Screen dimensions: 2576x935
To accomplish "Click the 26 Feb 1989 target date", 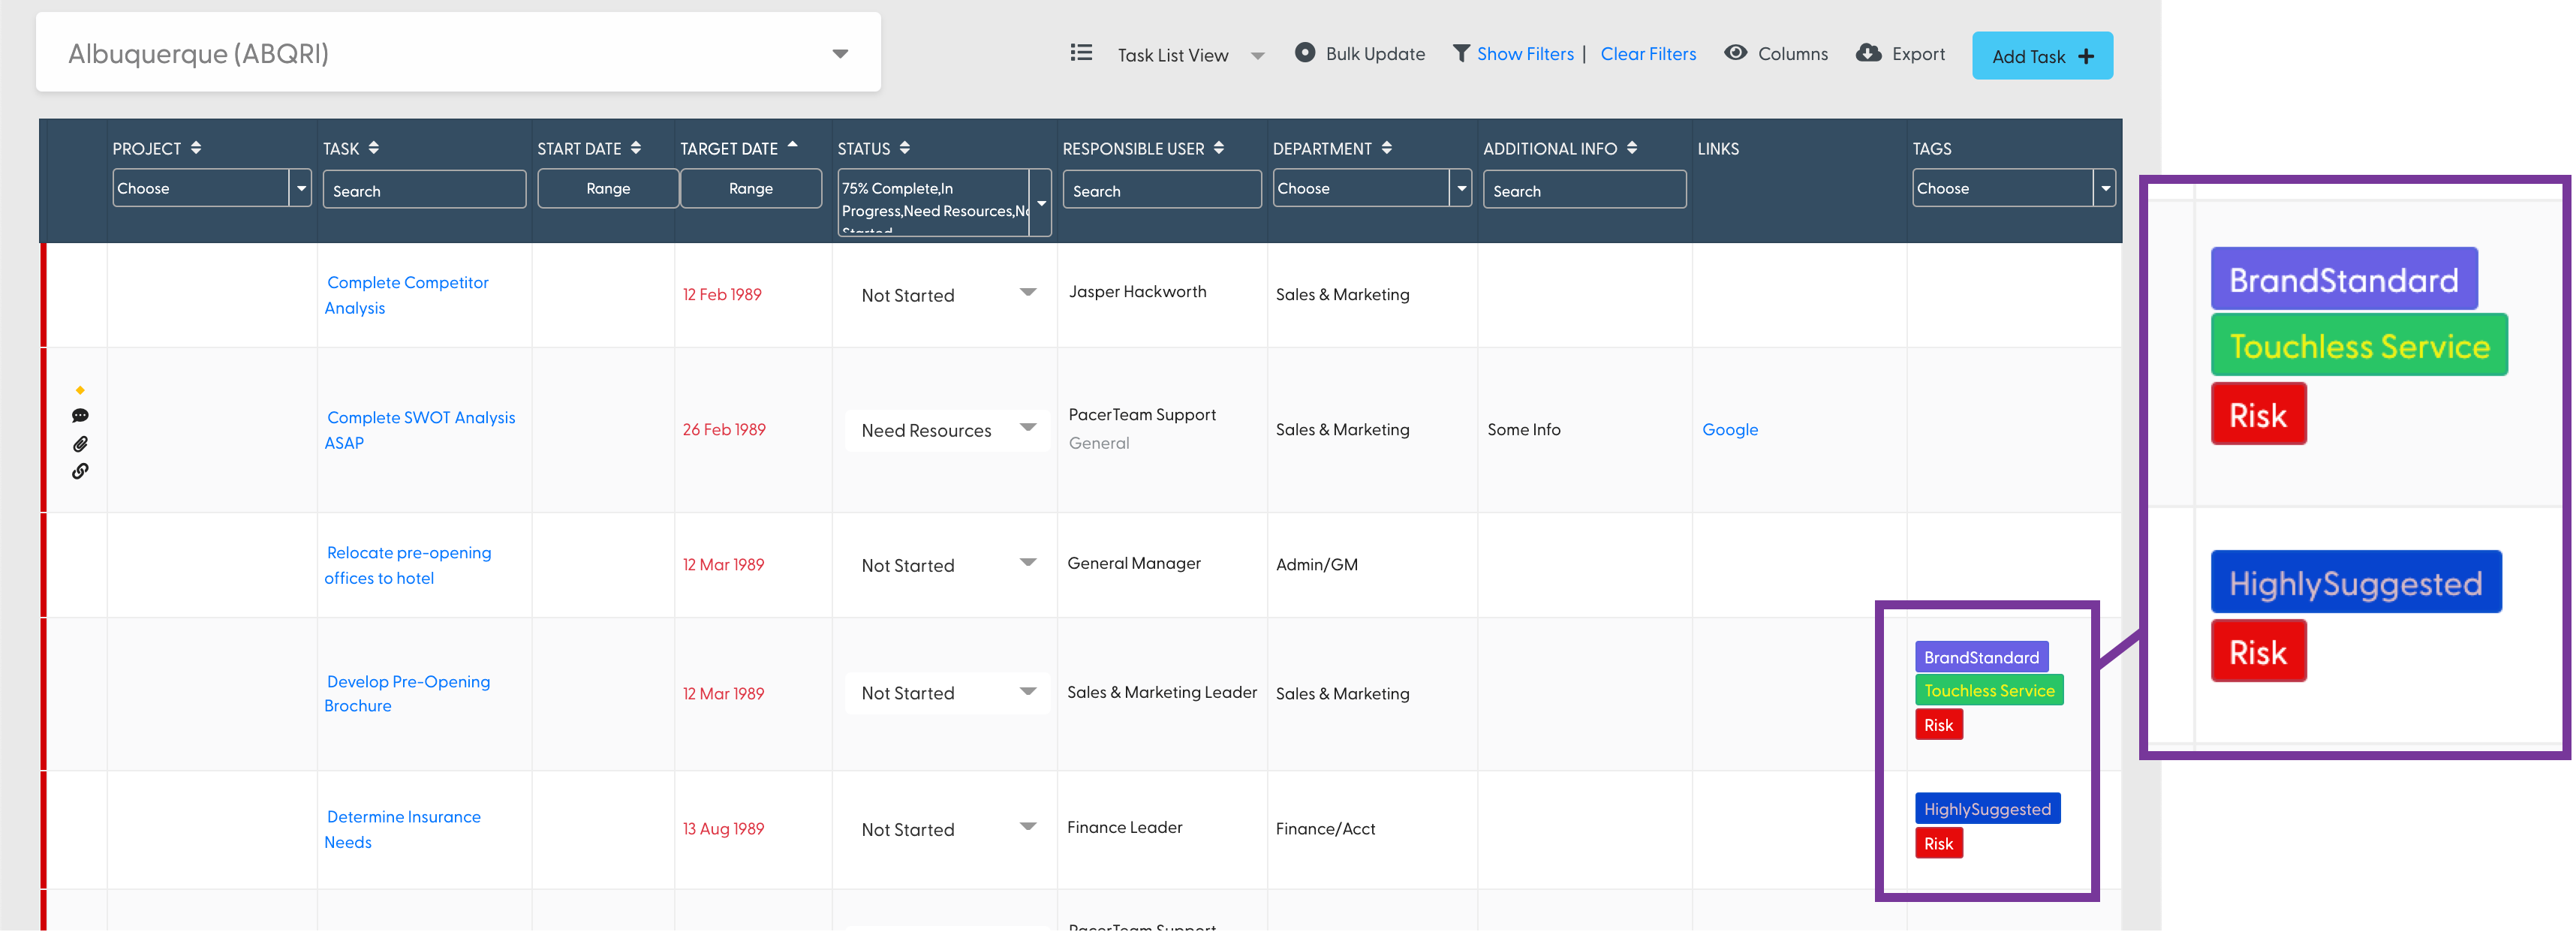I will 723,429.
